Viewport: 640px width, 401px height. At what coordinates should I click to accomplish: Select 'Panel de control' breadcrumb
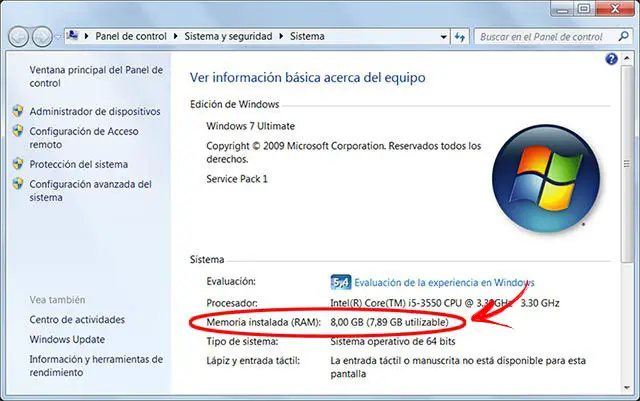coord(131,36)
